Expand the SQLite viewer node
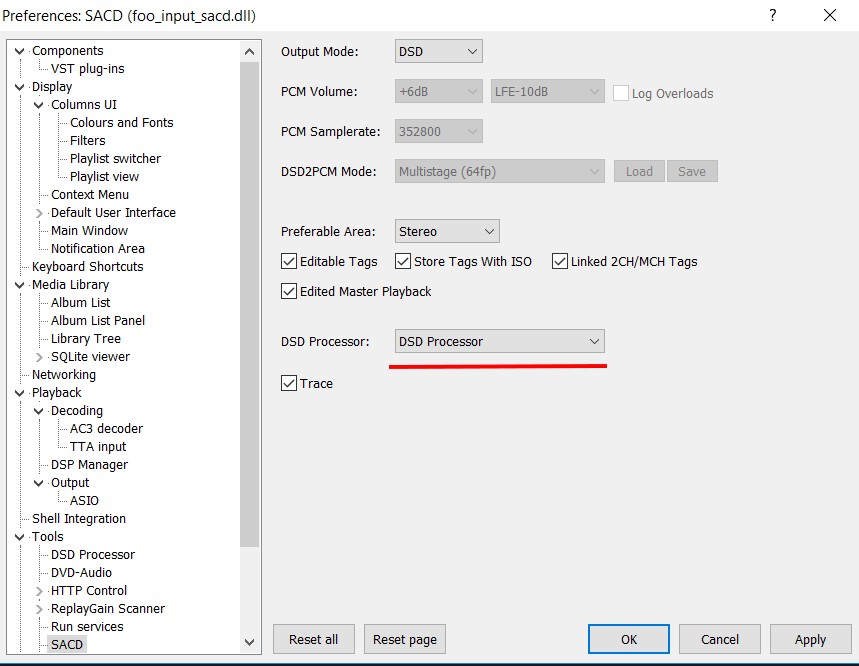 click(x=39, y=357)
